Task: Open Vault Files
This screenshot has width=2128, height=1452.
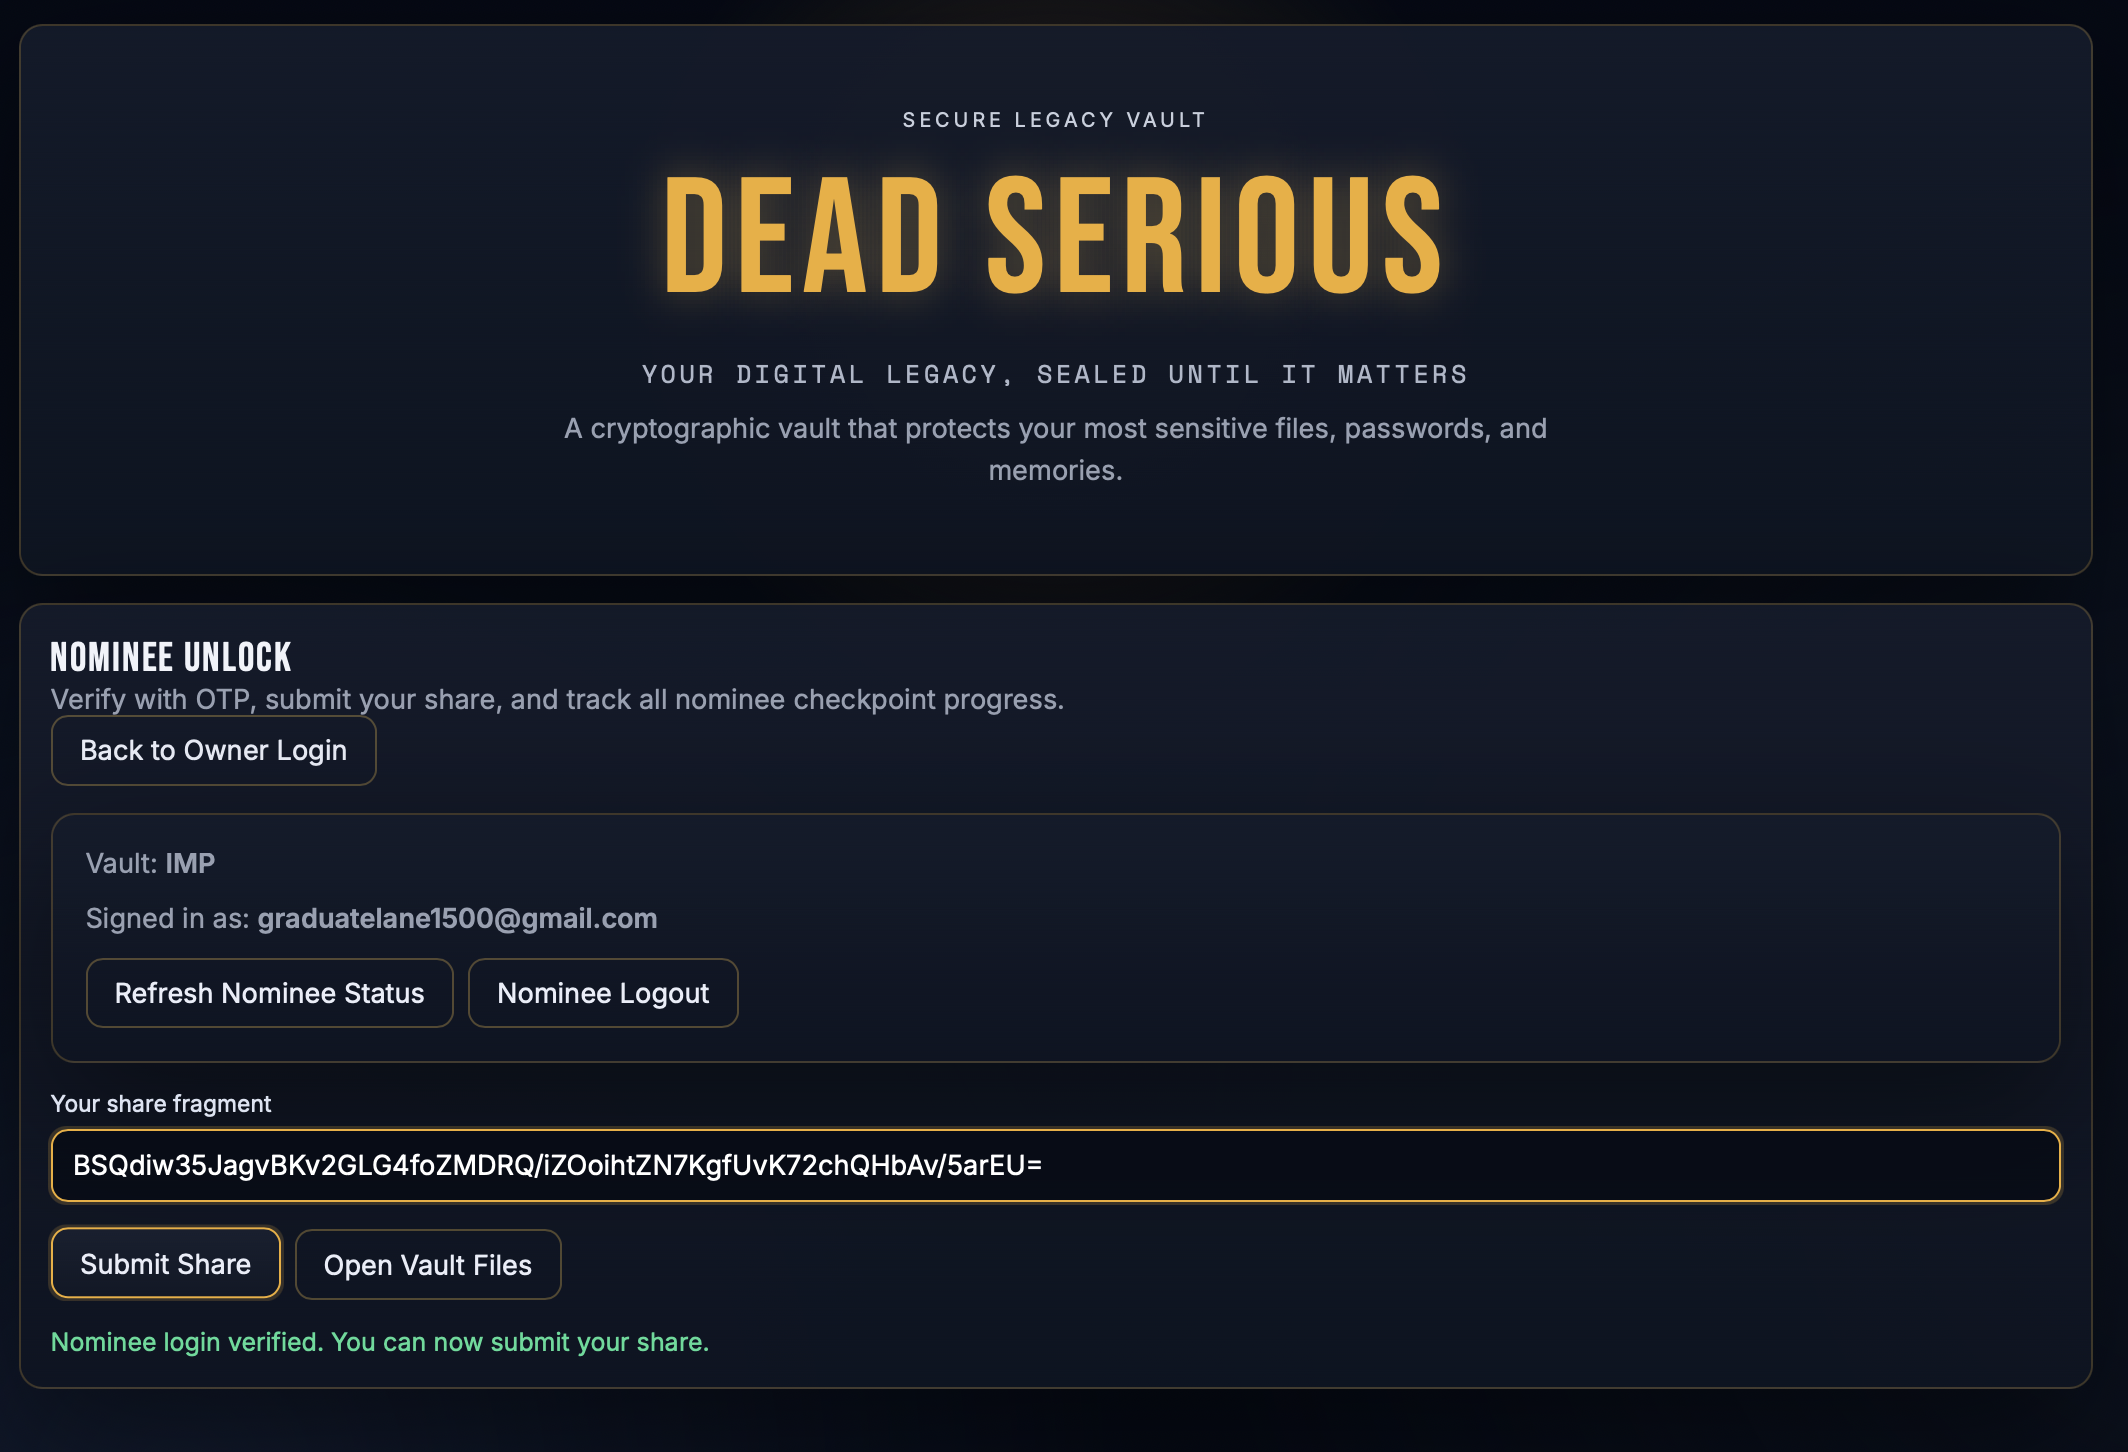Action: [428, 1265]
